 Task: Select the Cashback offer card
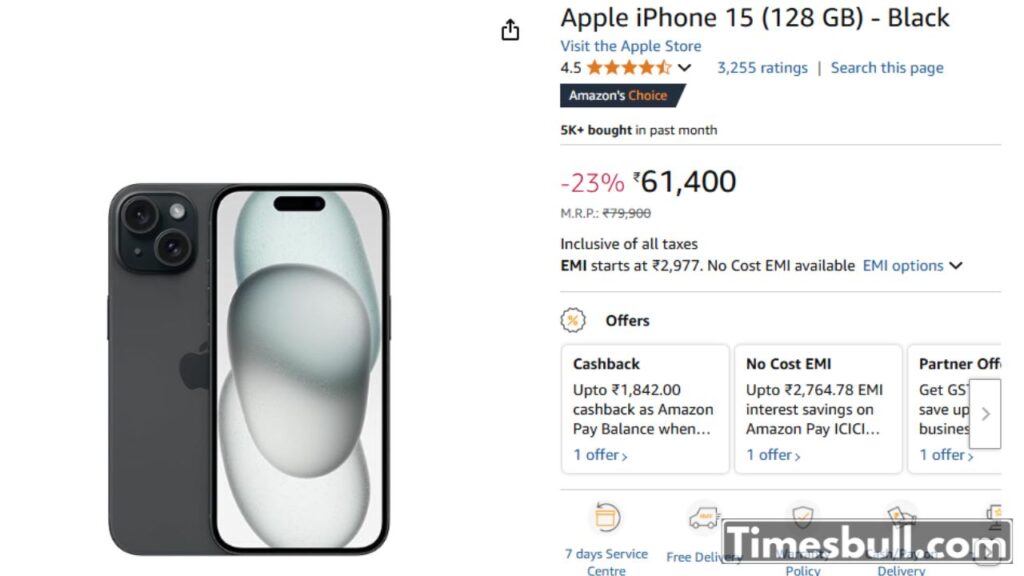click(645, 400)
